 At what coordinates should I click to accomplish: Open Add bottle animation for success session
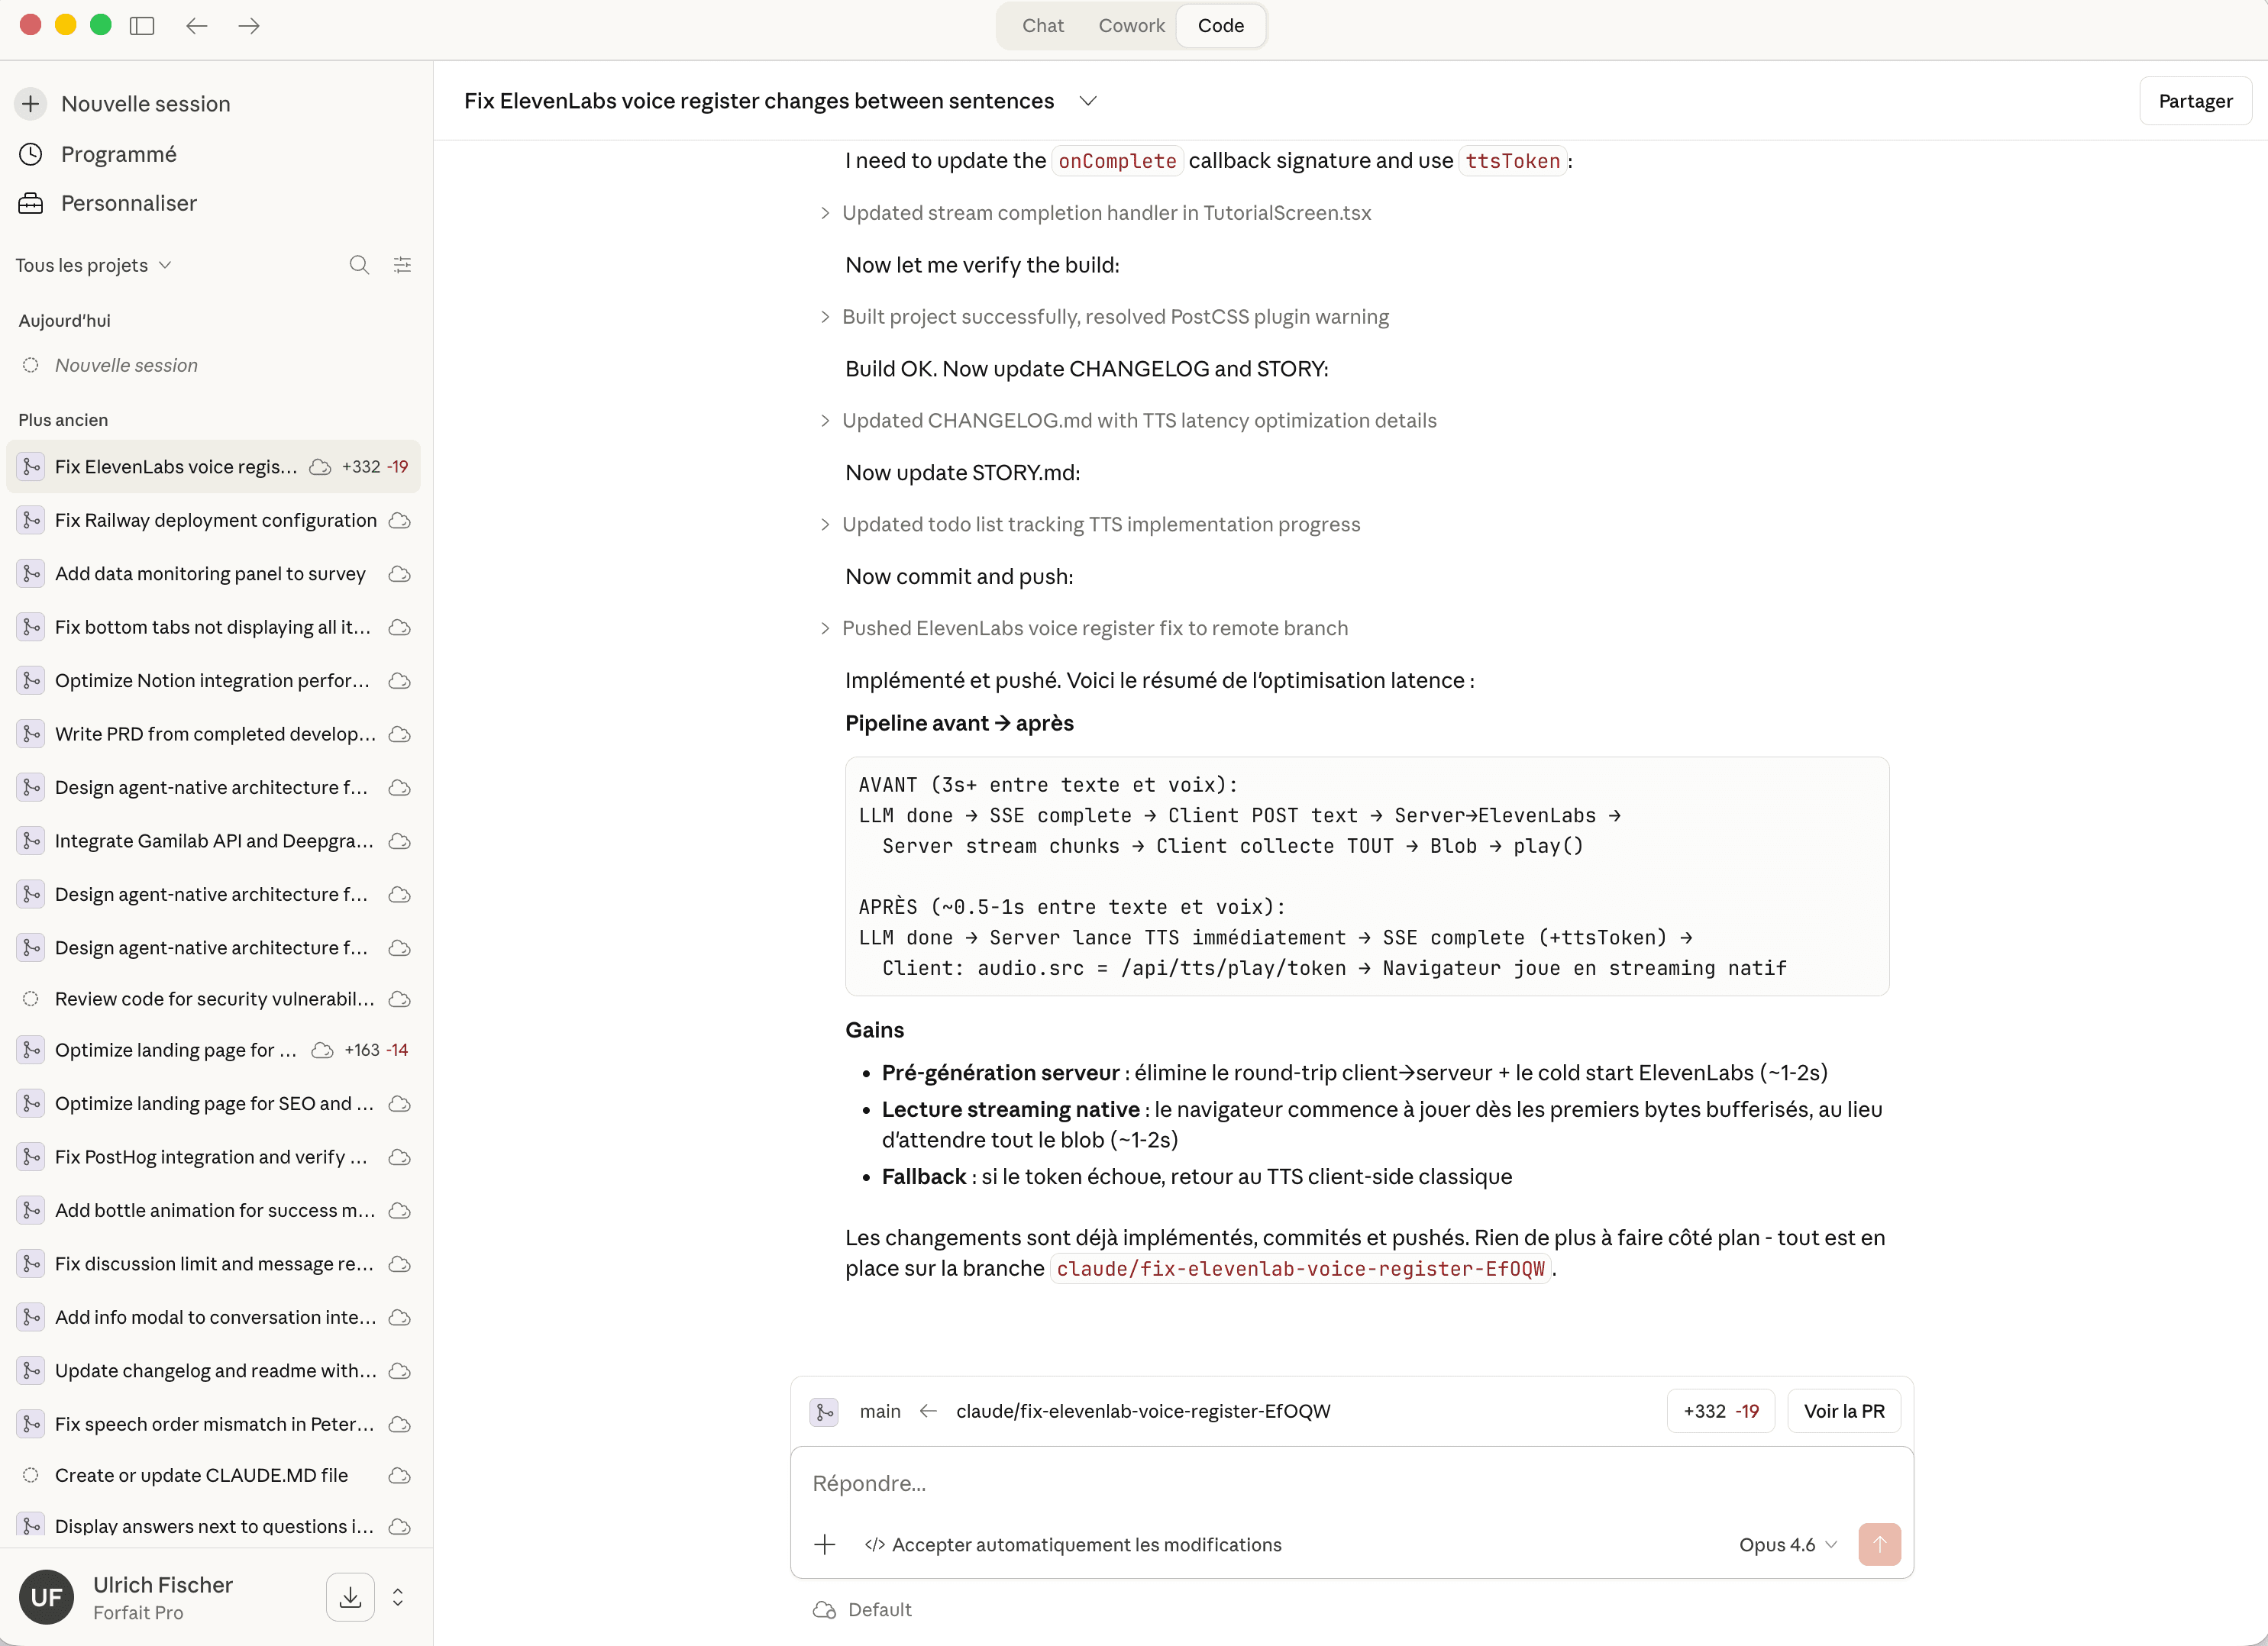point(213,1210)
